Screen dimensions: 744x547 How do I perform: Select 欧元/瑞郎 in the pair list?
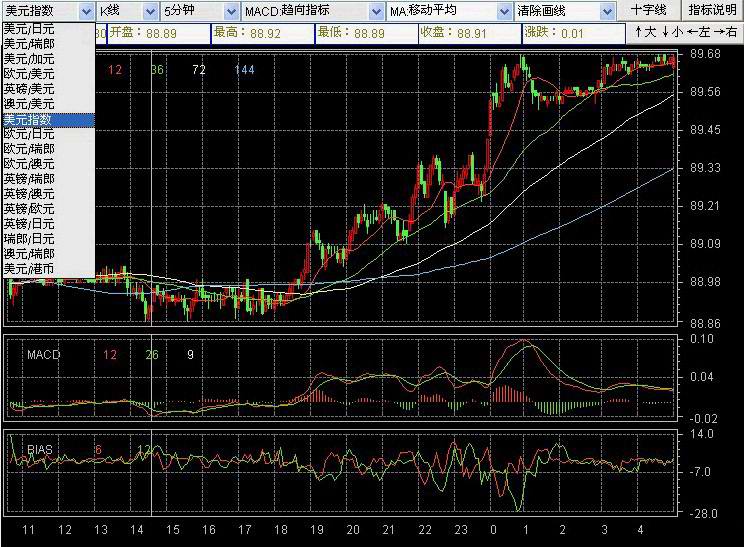[48, 149]
